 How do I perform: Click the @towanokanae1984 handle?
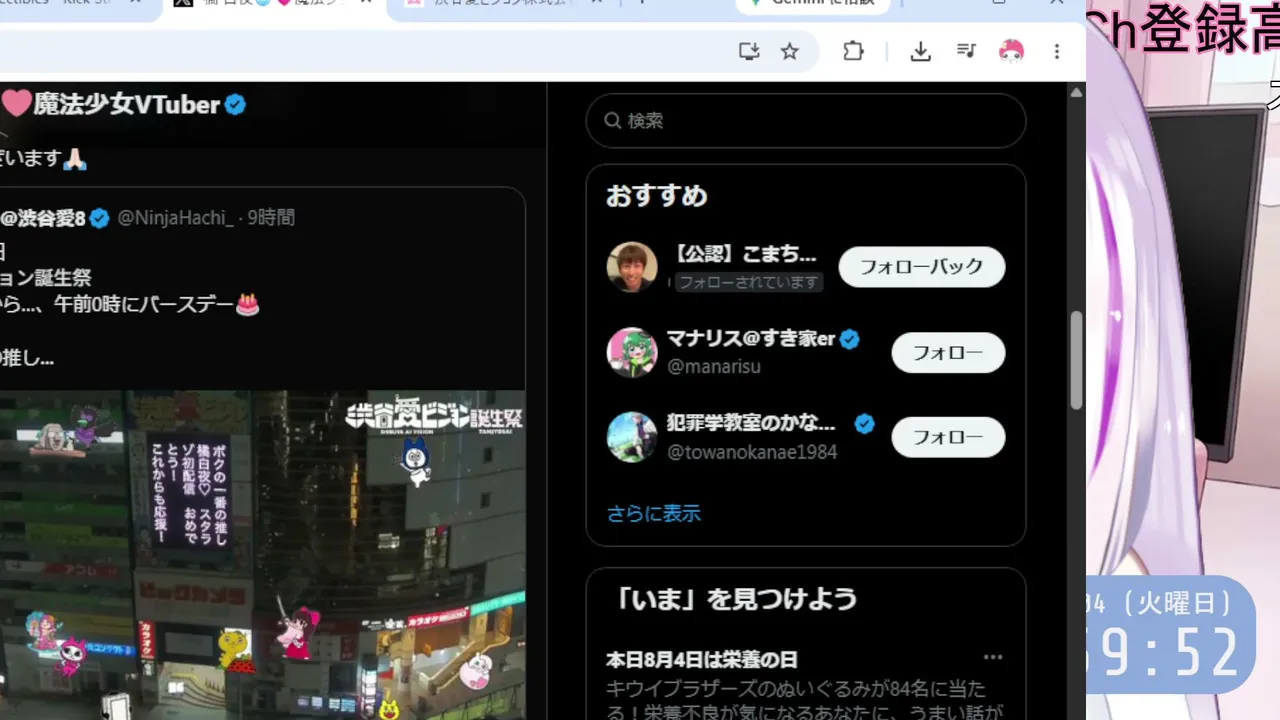[x=752, y=452]
